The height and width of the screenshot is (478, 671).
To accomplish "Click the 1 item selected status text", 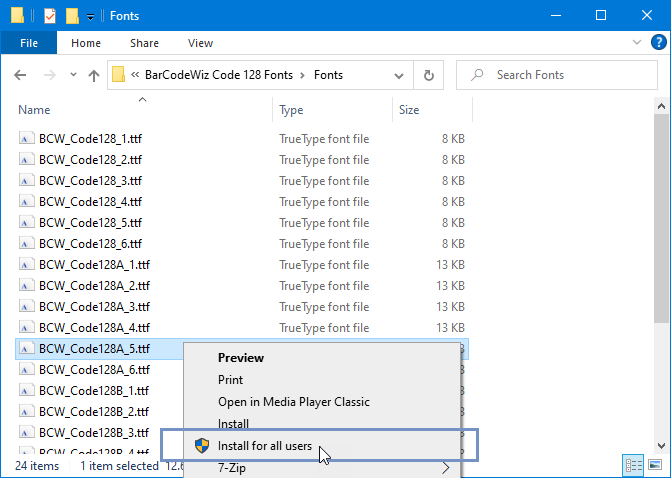I will 119,466.
